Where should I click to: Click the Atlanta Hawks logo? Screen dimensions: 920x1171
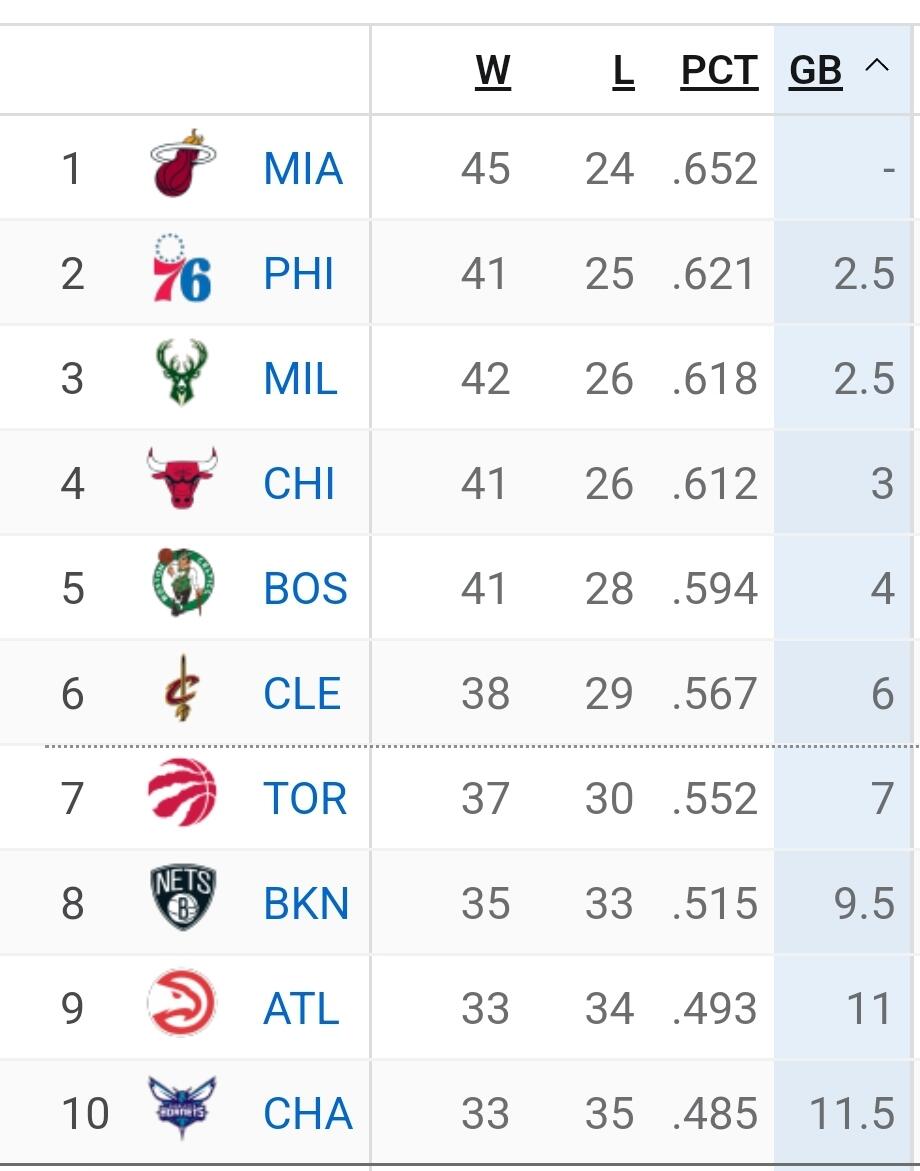182,1004
